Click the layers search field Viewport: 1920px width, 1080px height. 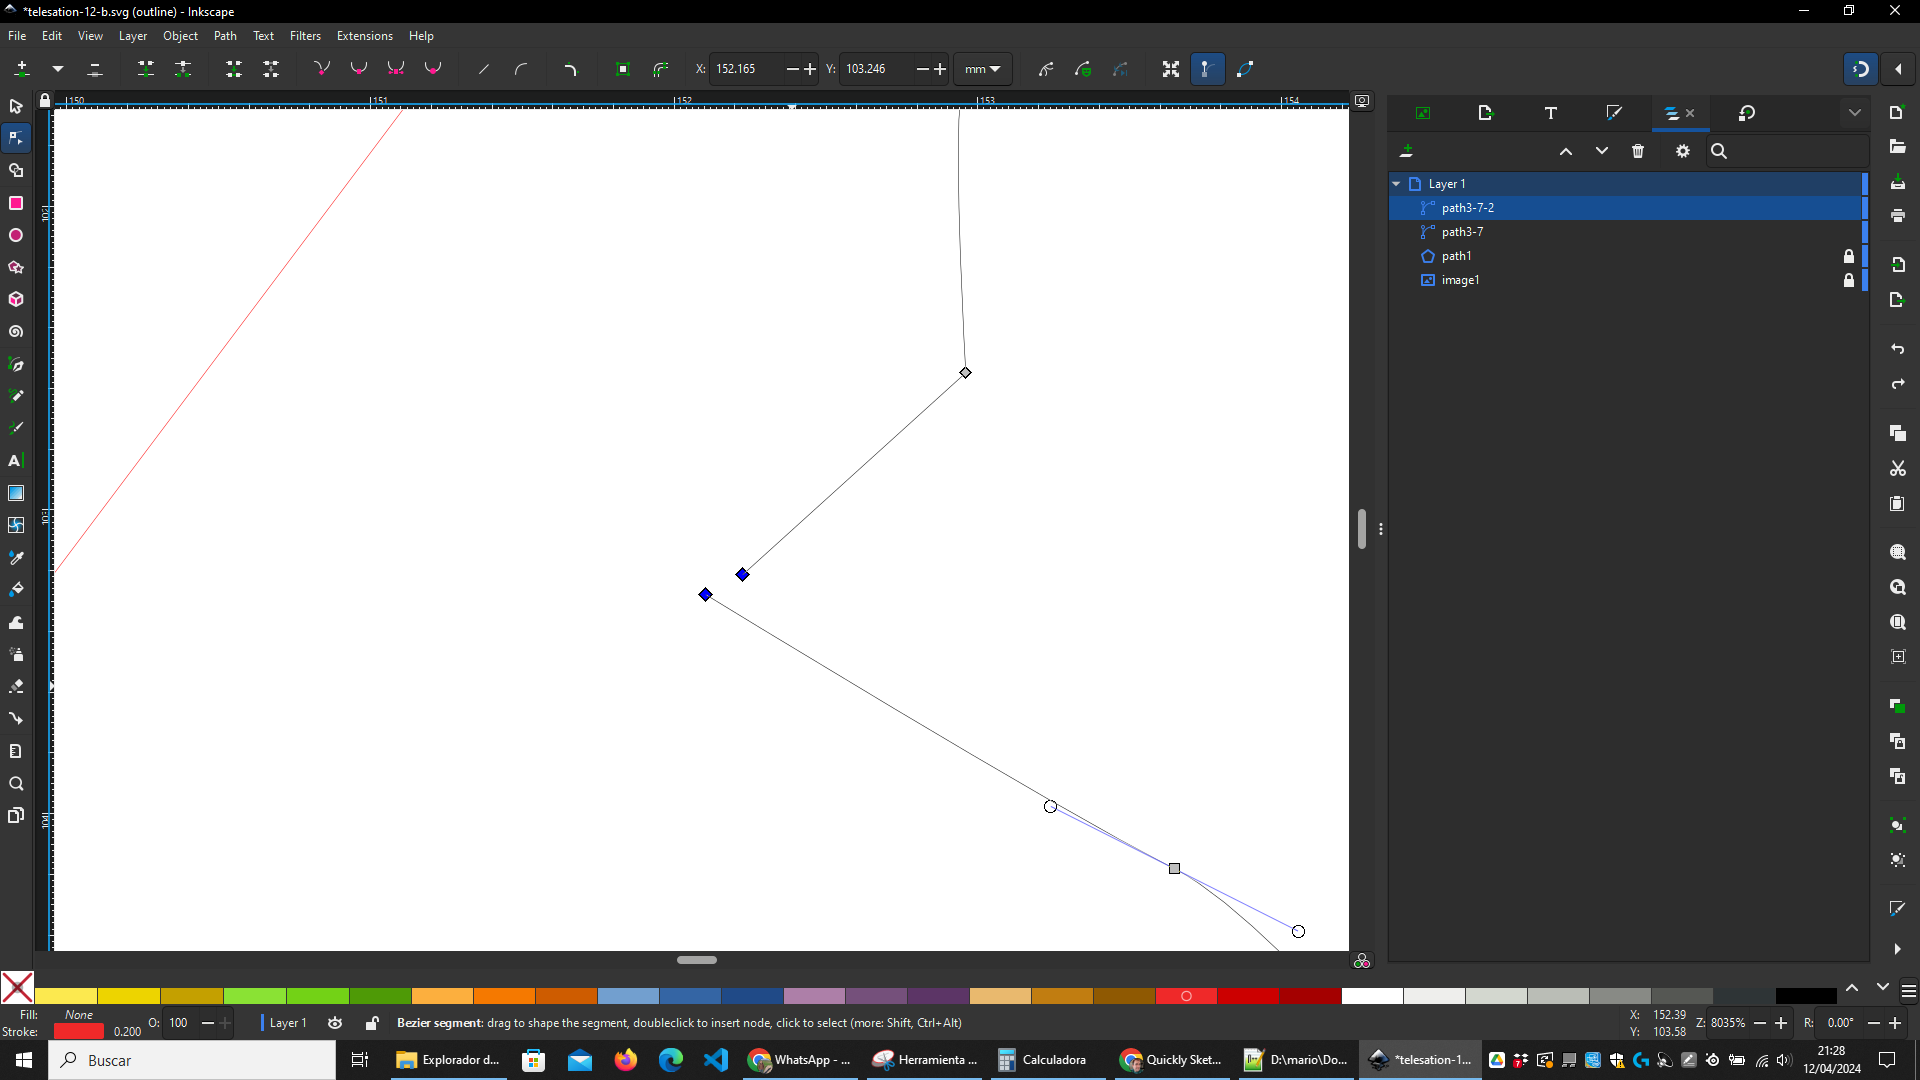pyautogui.click(x=1788, y=151)
